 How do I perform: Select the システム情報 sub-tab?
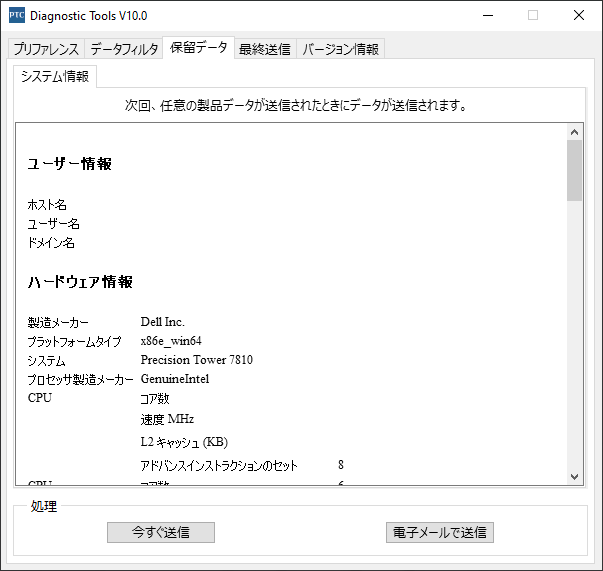click(55, 76)
